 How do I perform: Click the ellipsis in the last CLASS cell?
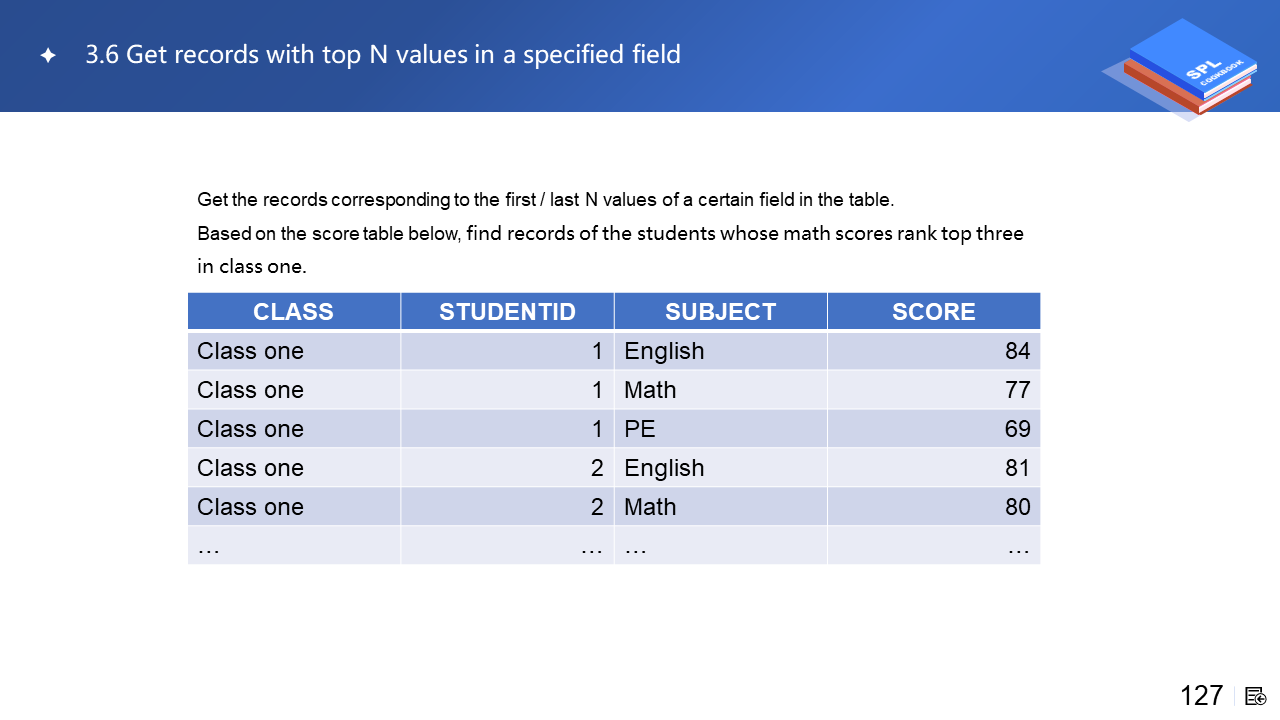click(209, 546)
